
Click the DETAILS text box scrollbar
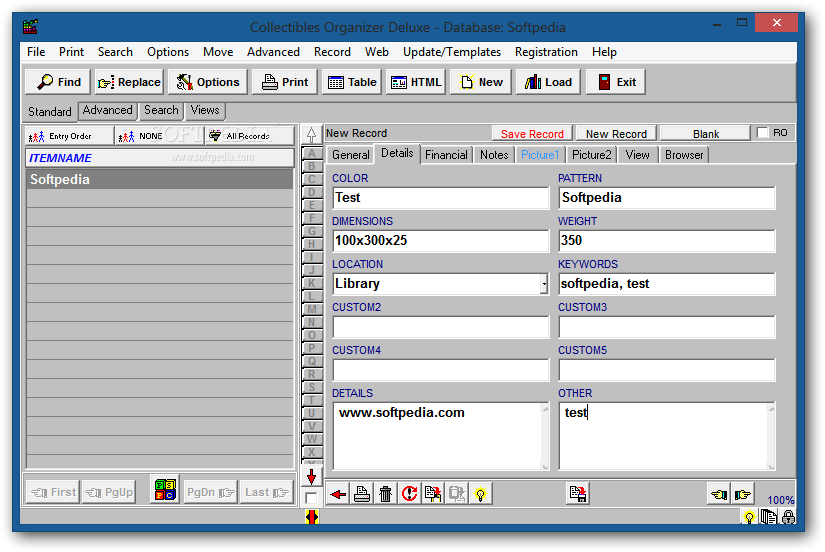pos(545,436)
